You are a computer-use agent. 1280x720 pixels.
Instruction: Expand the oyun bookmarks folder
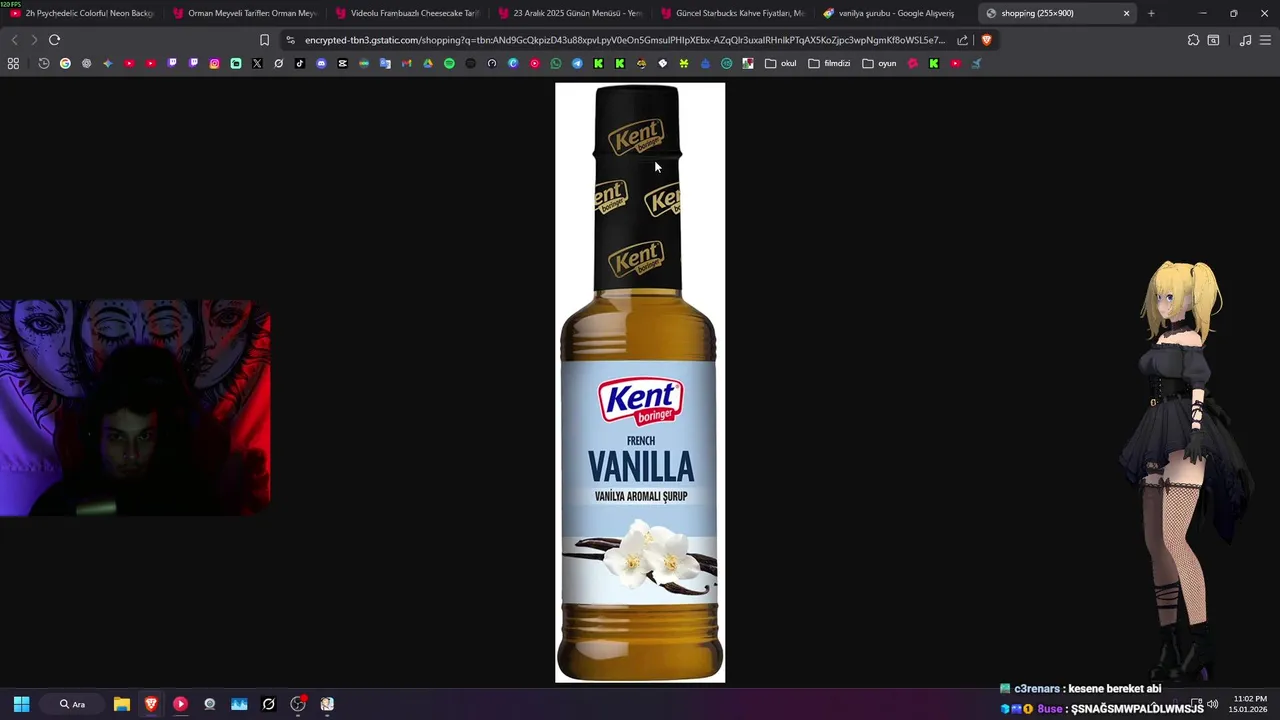pos(880,63)
